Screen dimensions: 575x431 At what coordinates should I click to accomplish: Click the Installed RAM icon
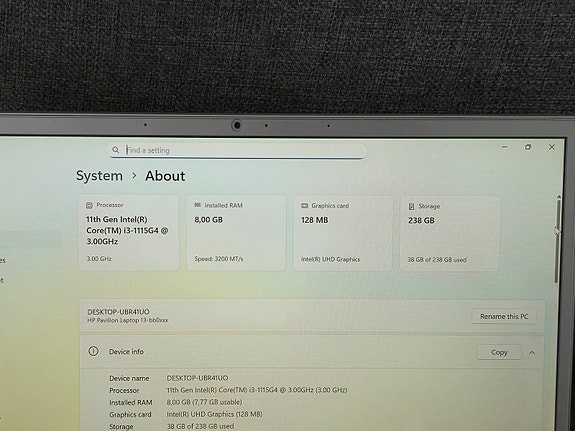(198, 205)
